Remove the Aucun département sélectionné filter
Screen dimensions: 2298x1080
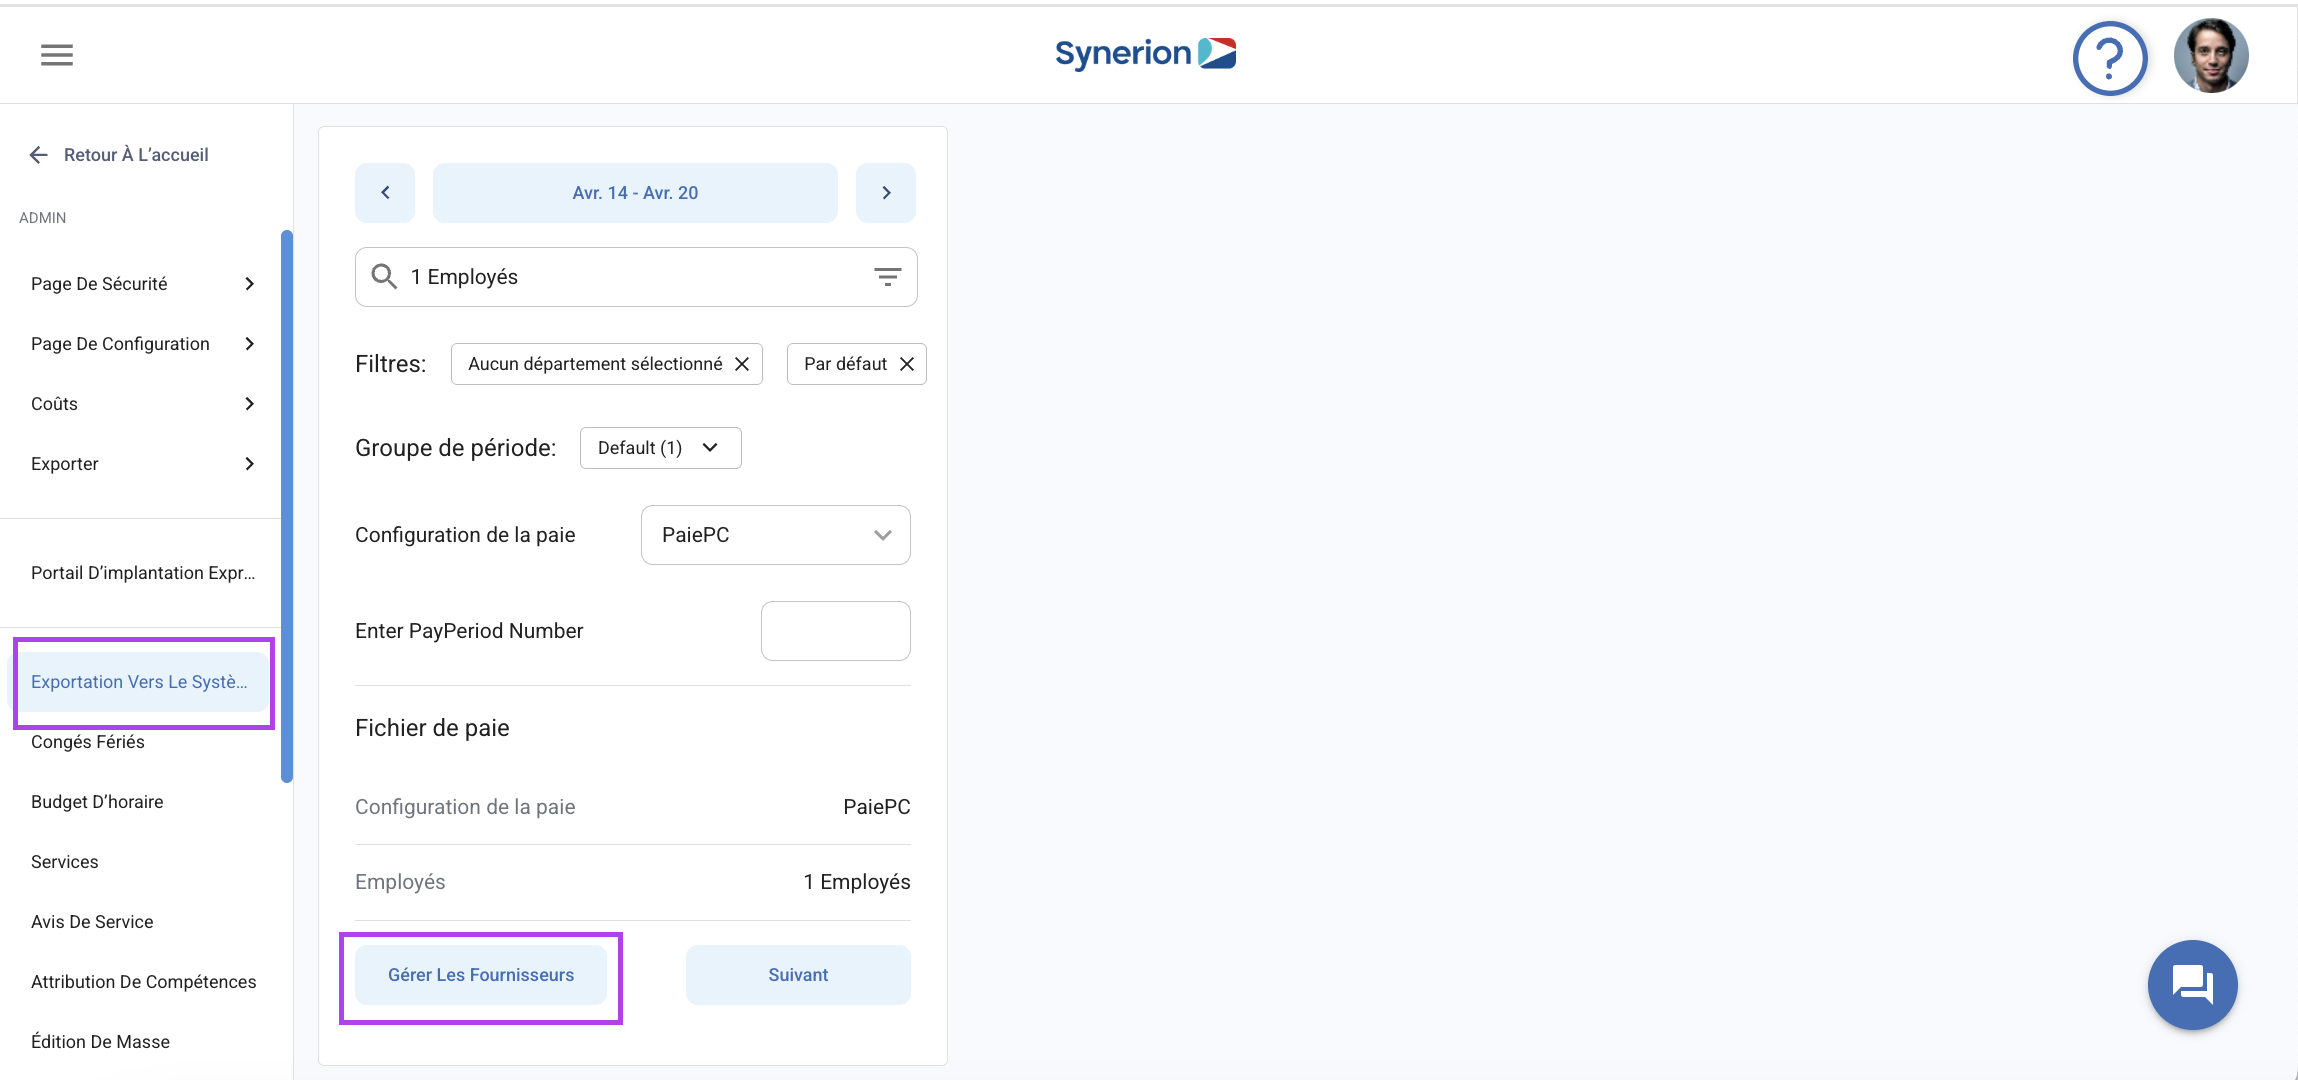coord(742,364)
